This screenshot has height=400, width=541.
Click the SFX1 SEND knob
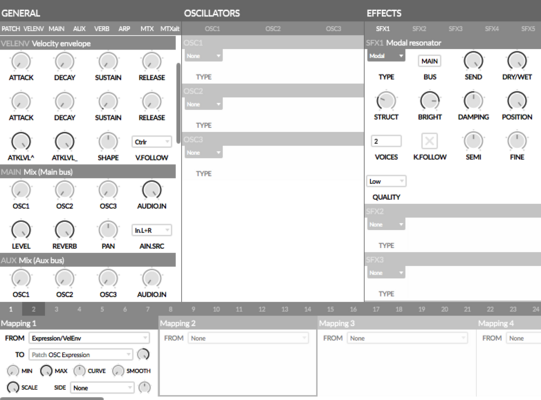click(473, 61)
